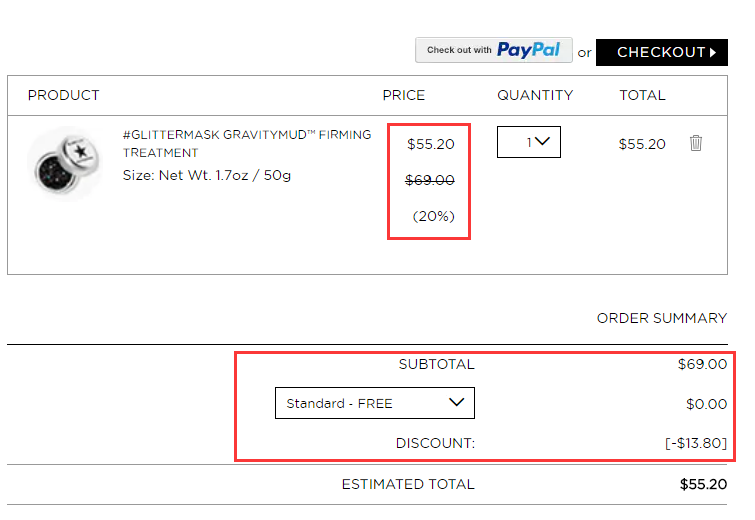This screenshot has width=755, height=520.
Task: Click the chevron arrow in the shipping dropdown
Action: click(456, 402)
